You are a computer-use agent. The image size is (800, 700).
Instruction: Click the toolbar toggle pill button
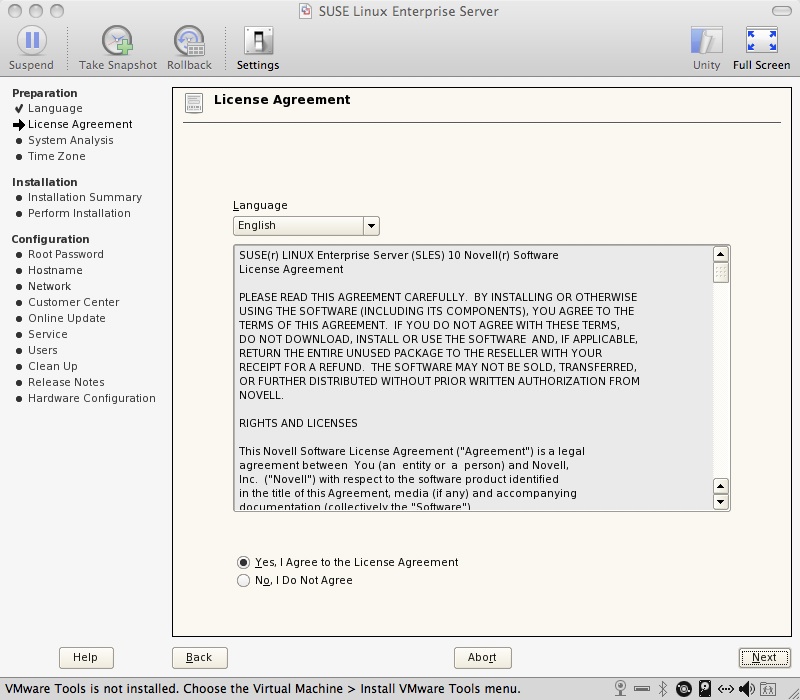click(x=782, y=11)
